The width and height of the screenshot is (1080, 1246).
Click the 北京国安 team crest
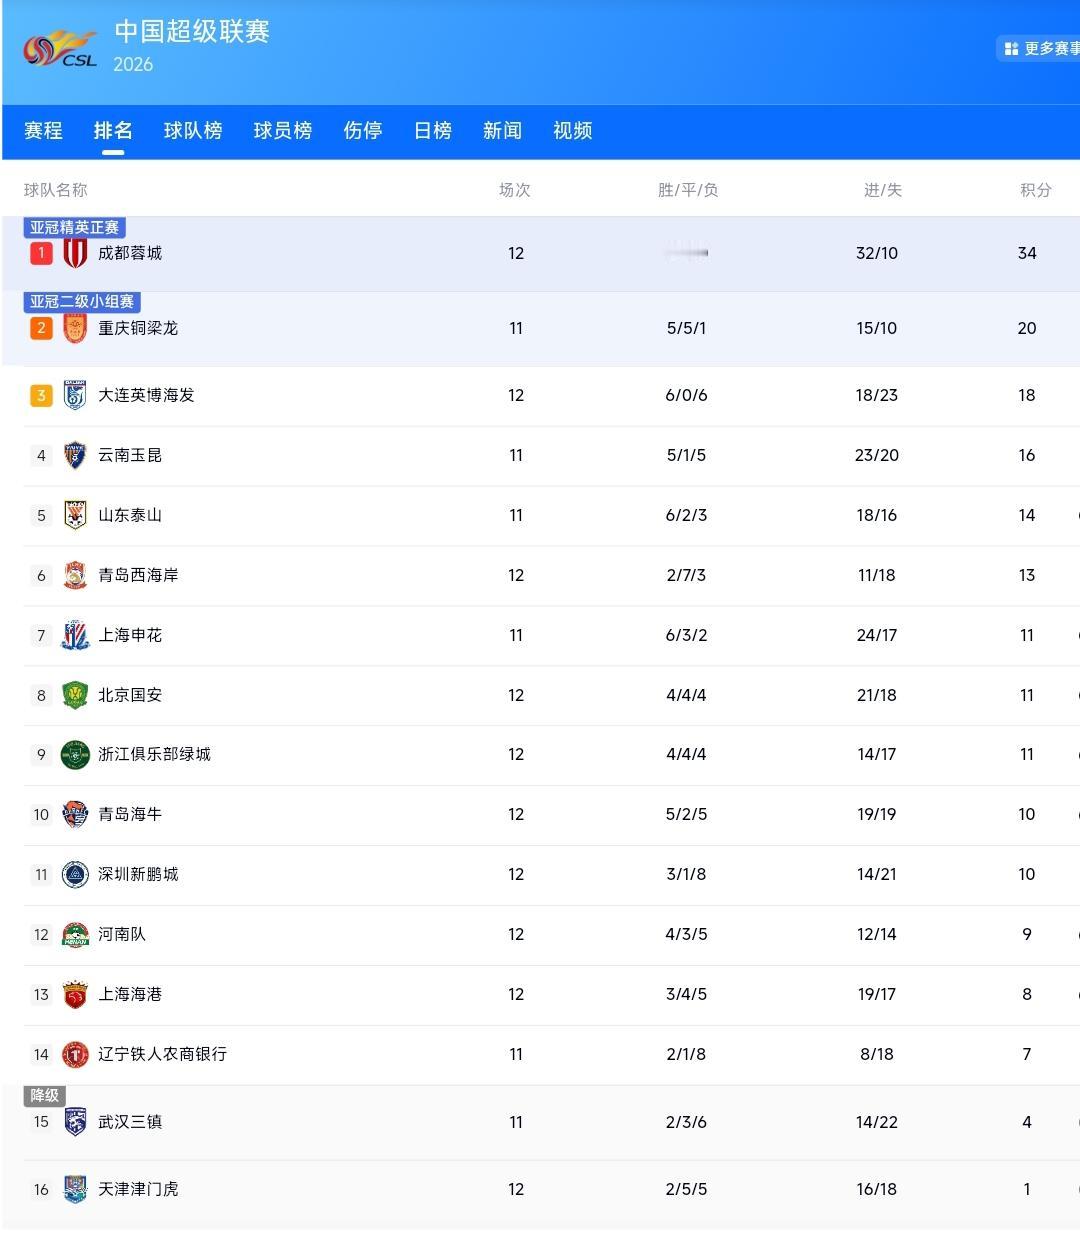point(75,695)
